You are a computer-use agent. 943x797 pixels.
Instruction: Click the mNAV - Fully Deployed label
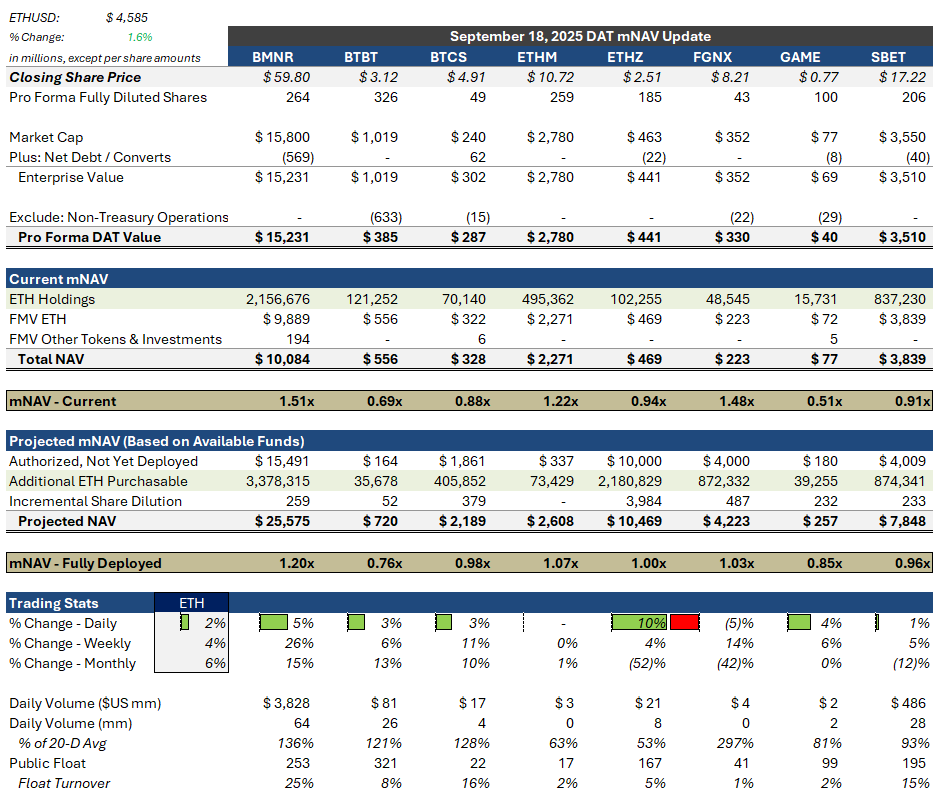coord(85,563)
